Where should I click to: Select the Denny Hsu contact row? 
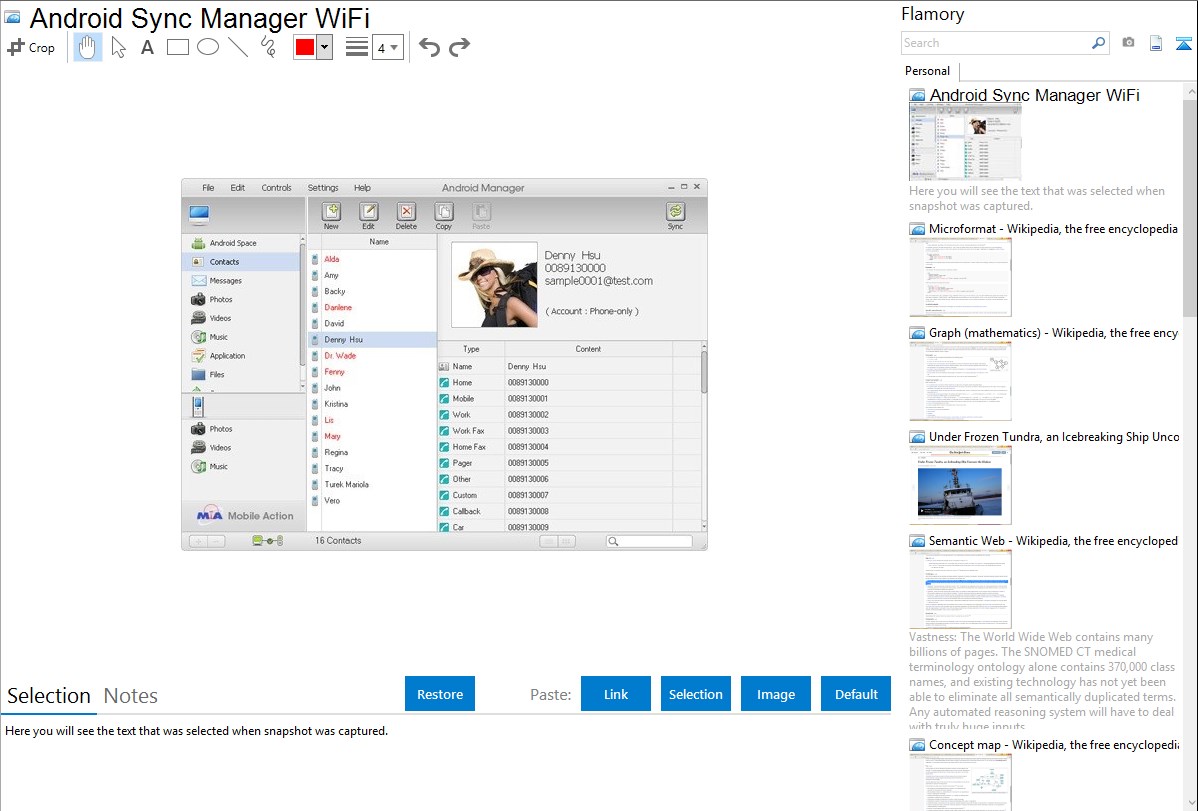point(372,339)
